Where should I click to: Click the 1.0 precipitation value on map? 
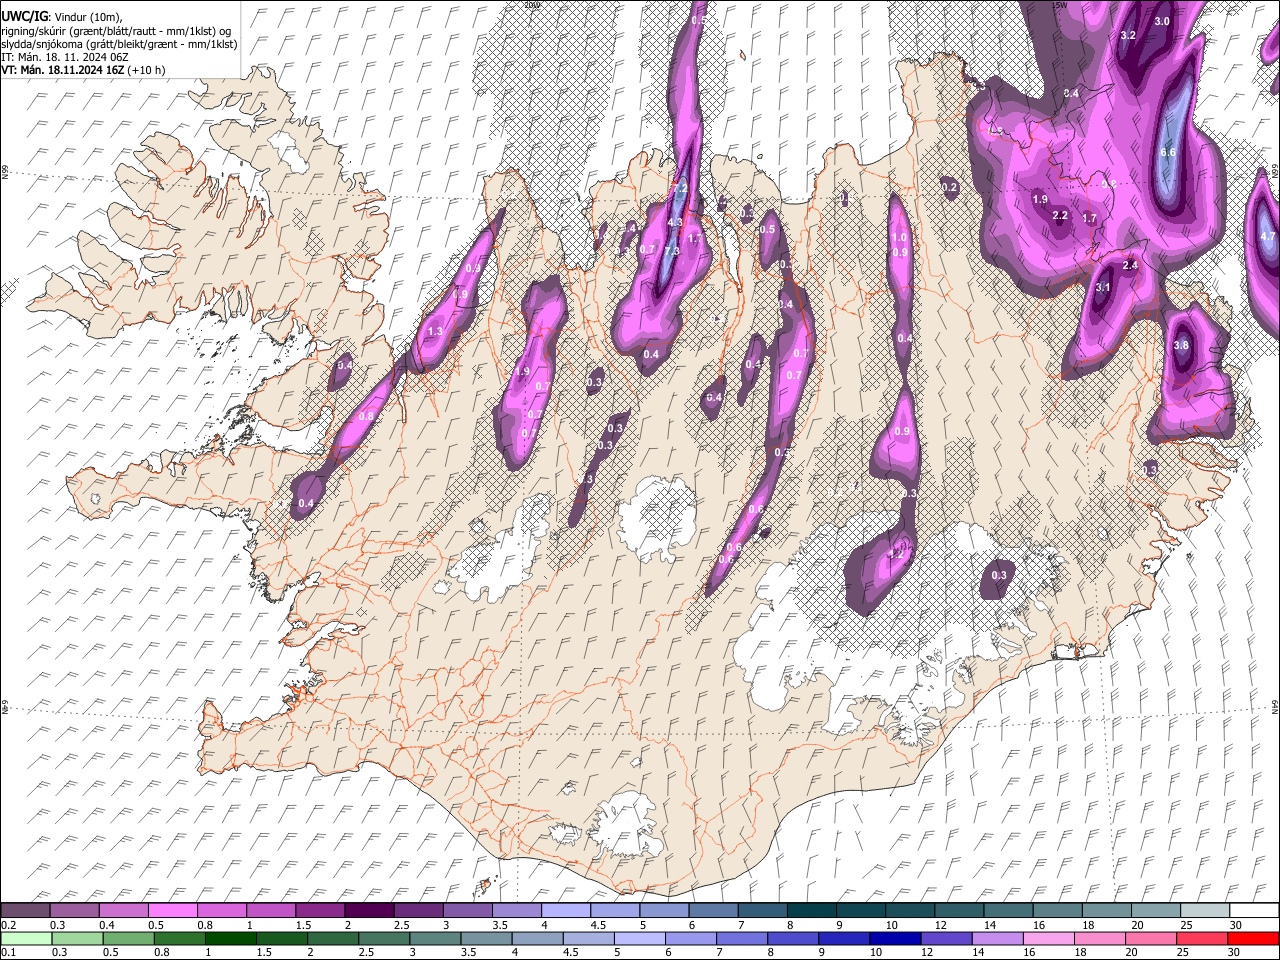pos(899,237)
